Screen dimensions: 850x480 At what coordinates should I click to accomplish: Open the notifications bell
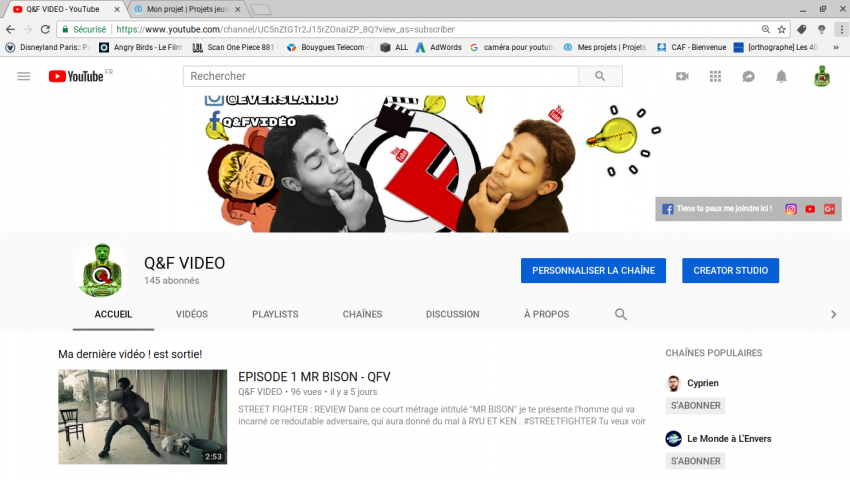coord(781,76)
